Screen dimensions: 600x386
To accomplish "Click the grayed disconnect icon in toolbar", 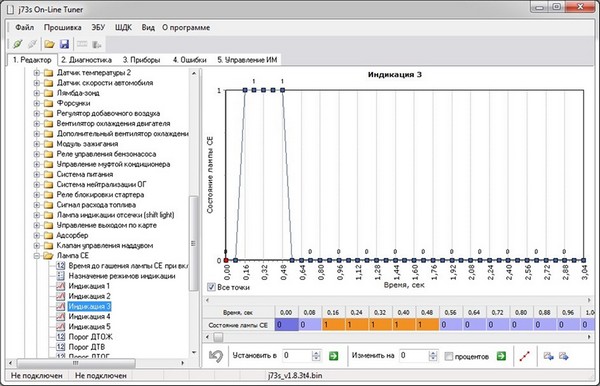I will 33,44.
